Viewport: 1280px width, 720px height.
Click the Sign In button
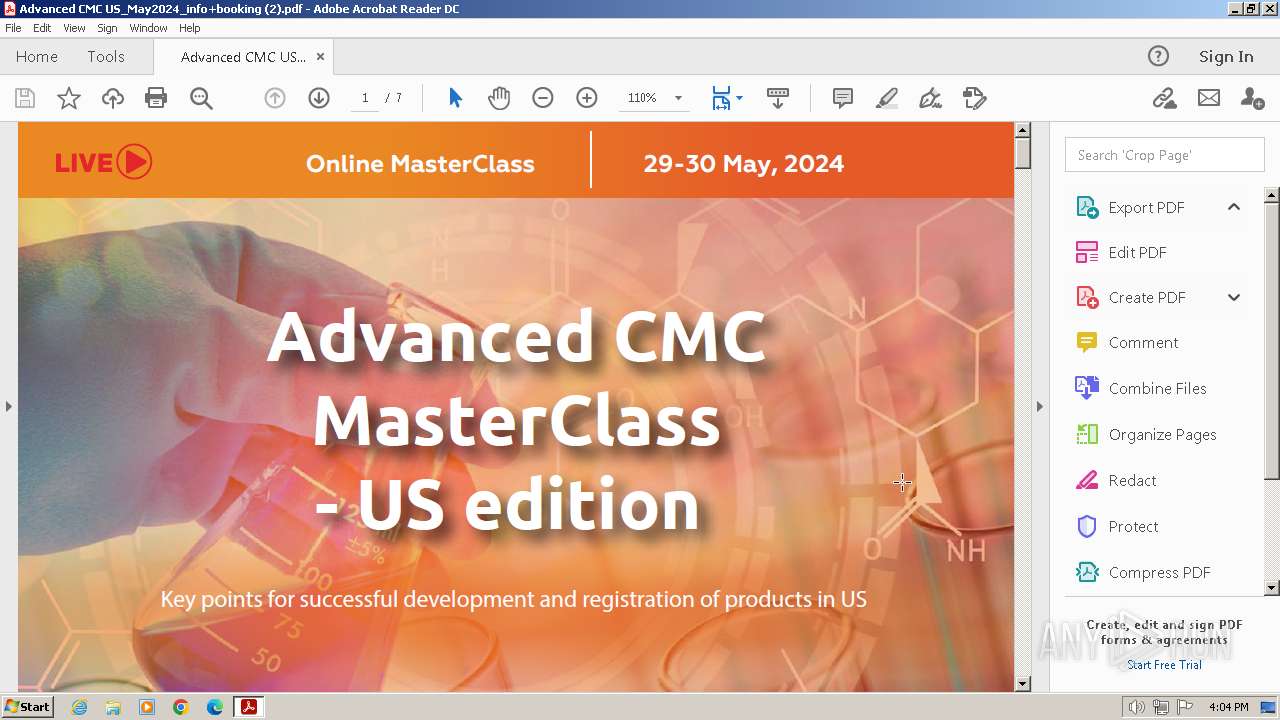[1226, 57]
